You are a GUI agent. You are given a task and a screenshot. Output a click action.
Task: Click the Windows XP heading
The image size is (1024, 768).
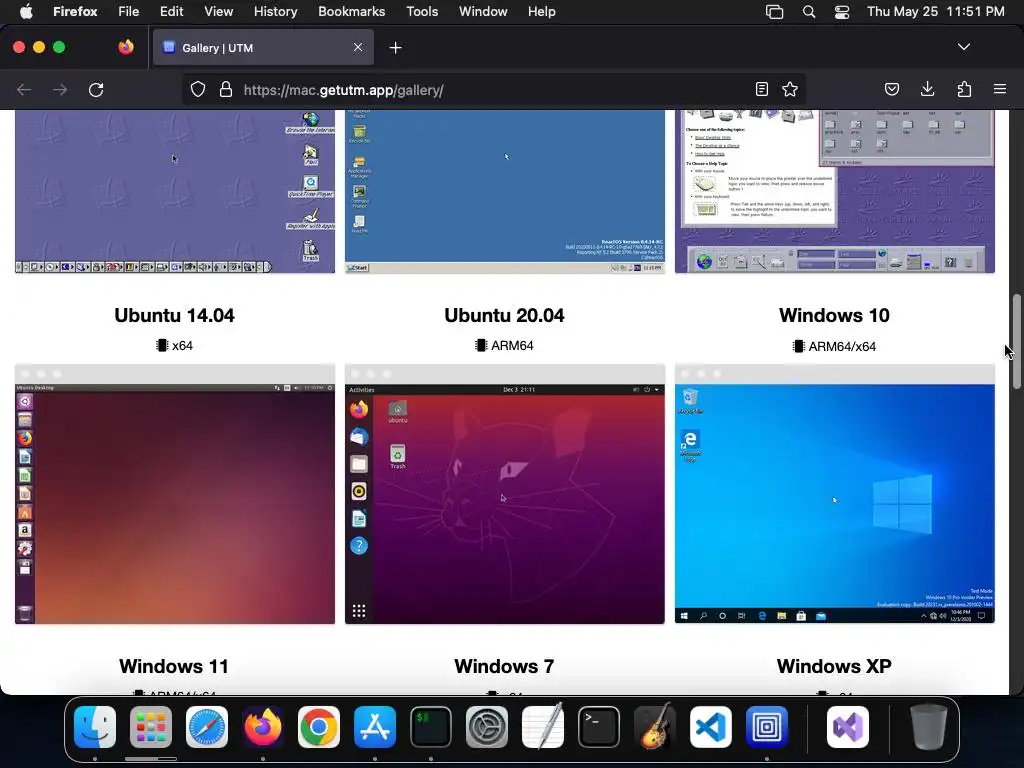835,666
